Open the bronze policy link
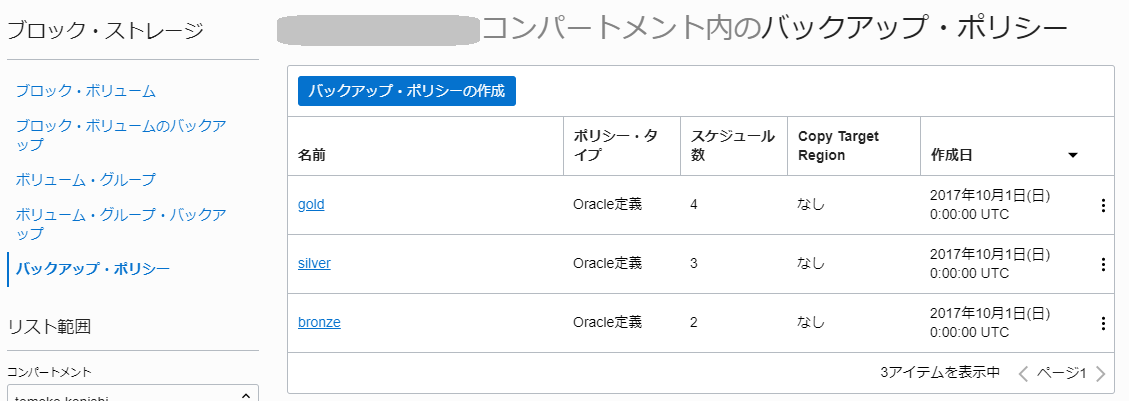The width and height of the screenshot is (1129, 401). pos(319,322)
